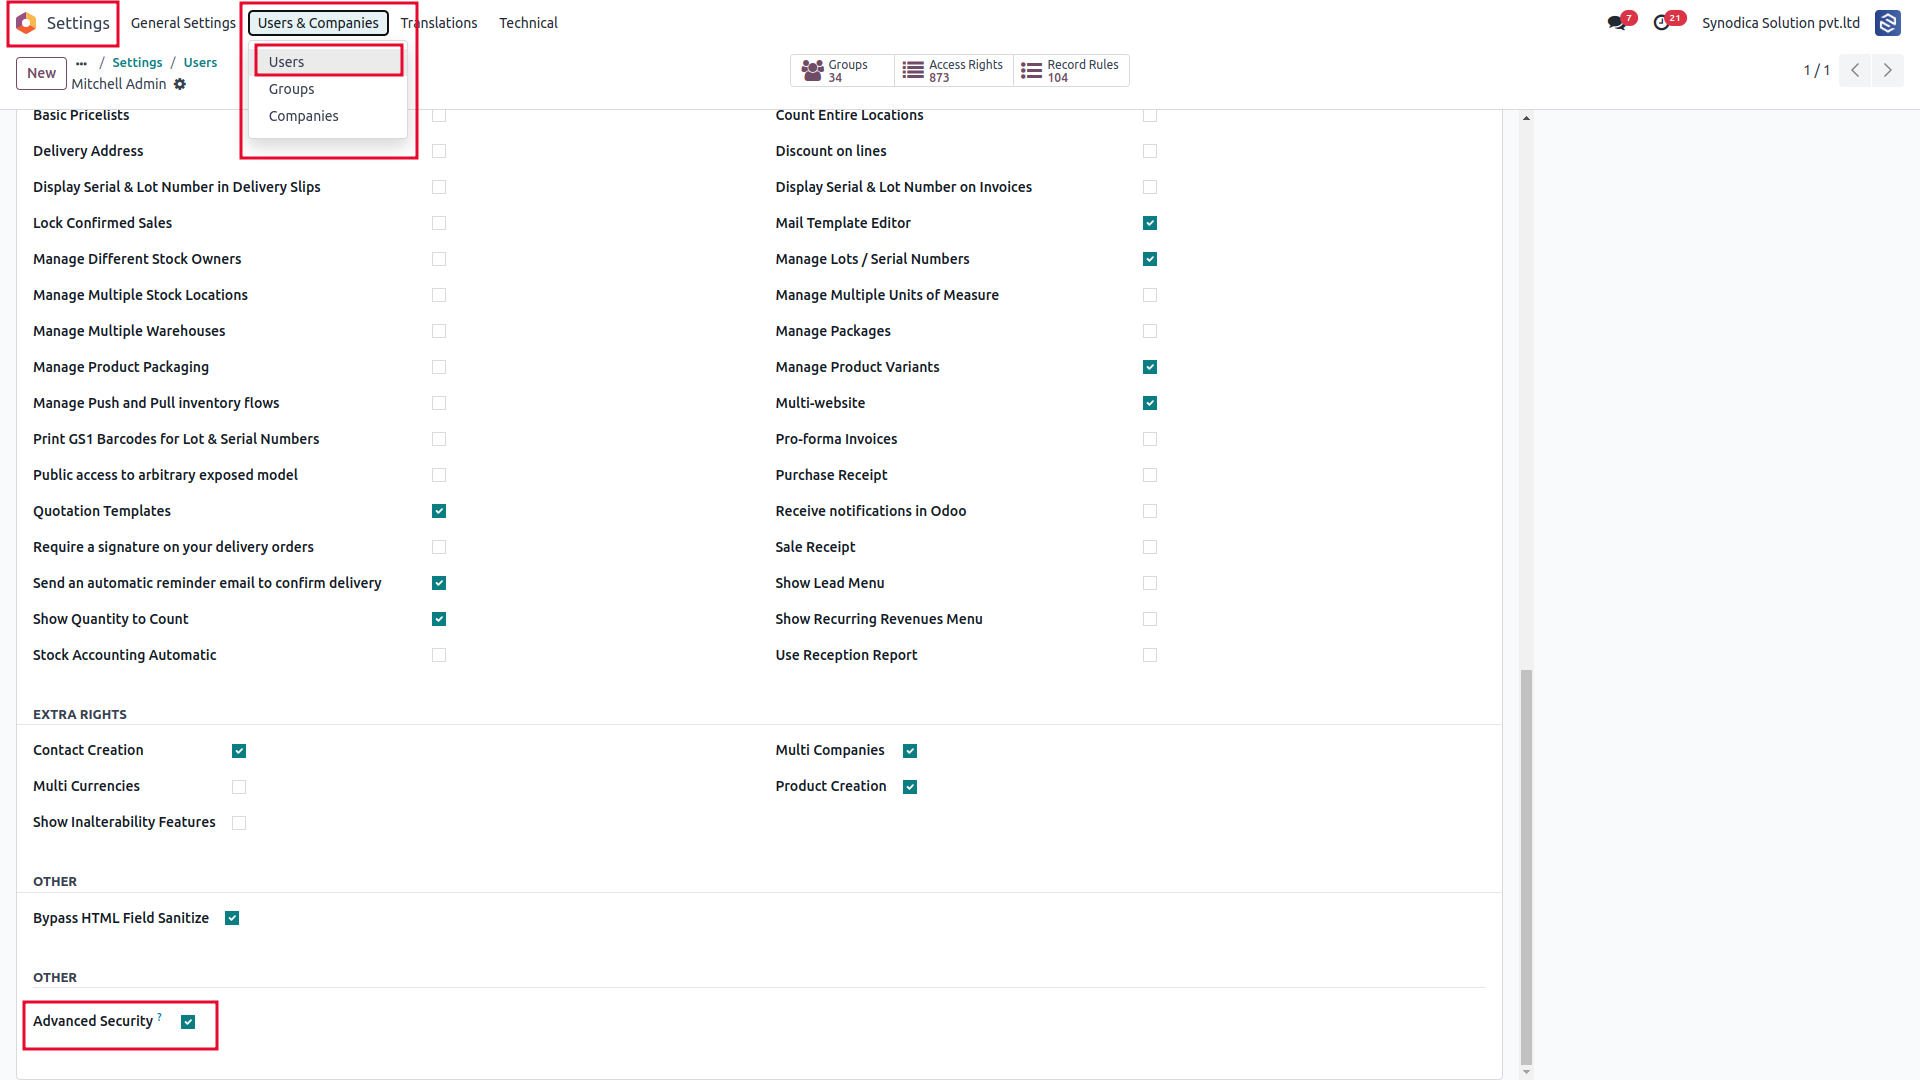This screenshot has height=1080, width=1920.
Task: Click the Record Rules list icon
Action: pyautogui.click(x=1031, y=70)
